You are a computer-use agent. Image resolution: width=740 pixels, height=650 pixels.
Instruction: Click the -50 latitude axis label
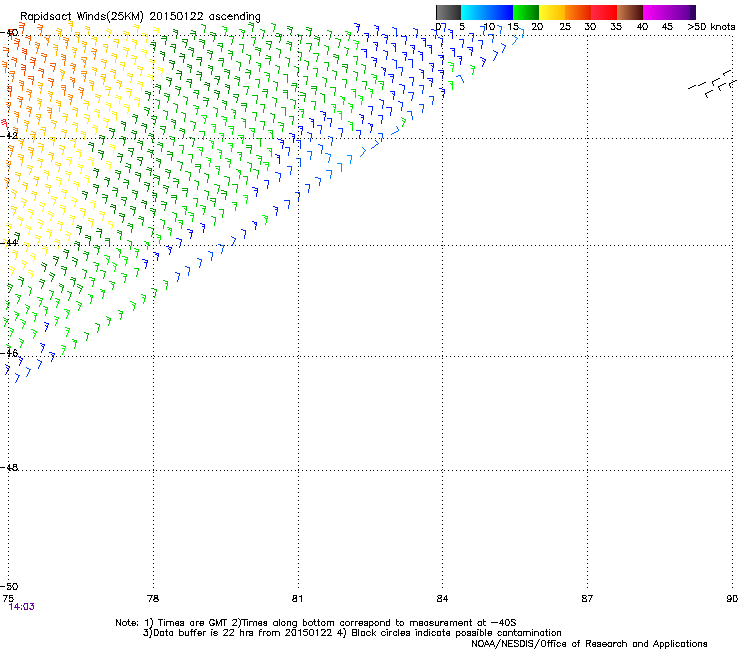(9, 586)
